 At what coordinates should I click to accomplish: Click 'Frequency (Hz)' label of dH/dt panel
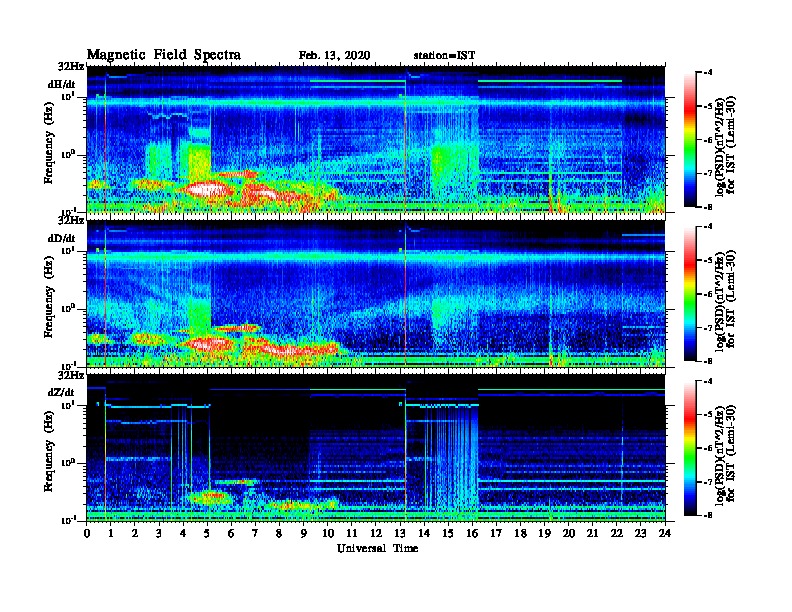49,143
